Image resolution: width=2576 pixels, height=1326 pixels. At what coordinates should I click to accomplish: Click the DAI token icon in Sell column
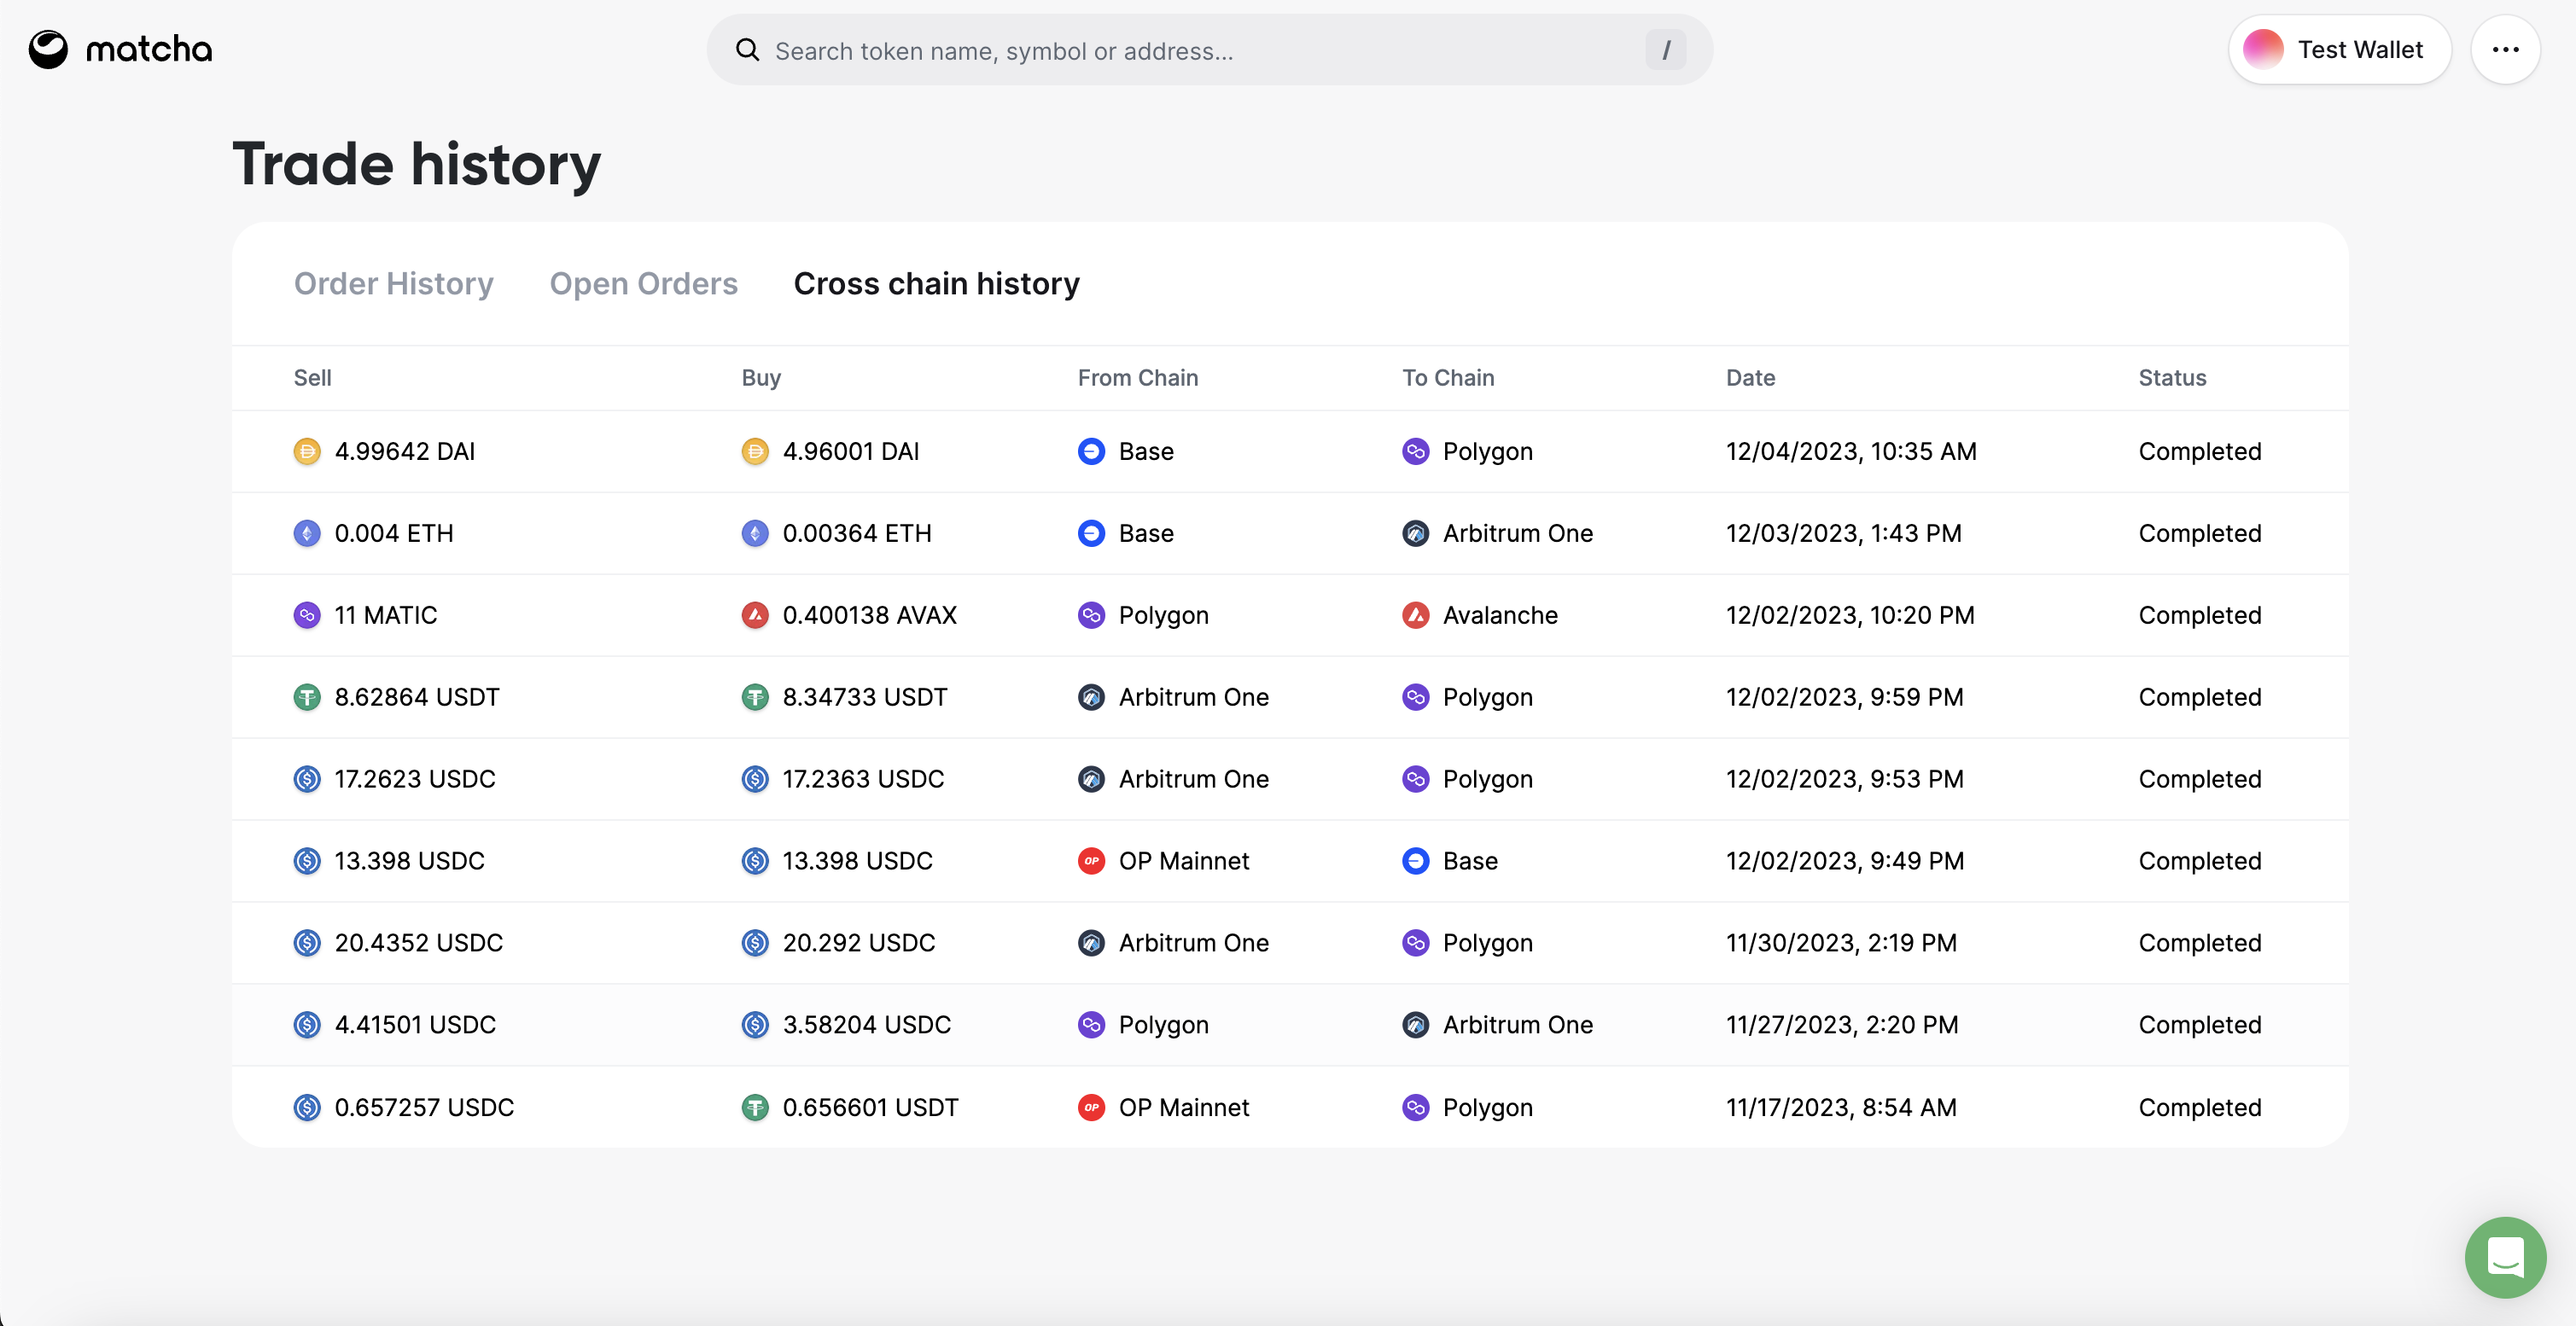pyautogui.click(x=307, y=452)
